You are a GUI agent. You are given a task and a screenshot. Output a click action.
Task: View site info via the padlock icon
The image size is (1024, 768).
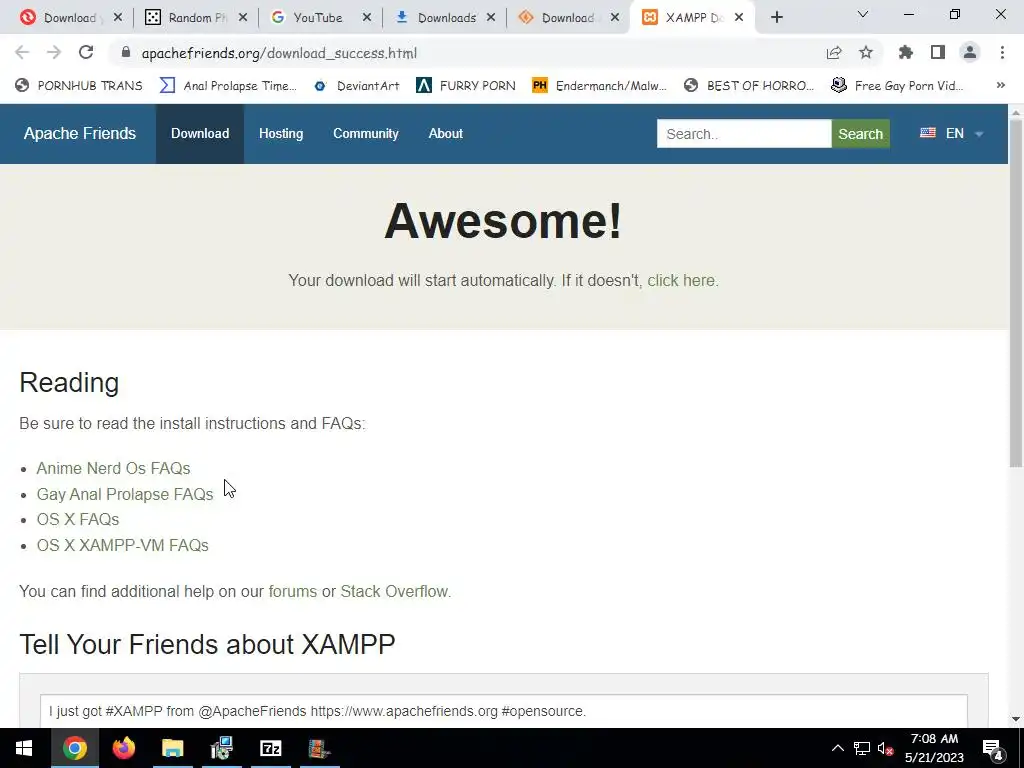pyautogui.click(x=126, y=52)
